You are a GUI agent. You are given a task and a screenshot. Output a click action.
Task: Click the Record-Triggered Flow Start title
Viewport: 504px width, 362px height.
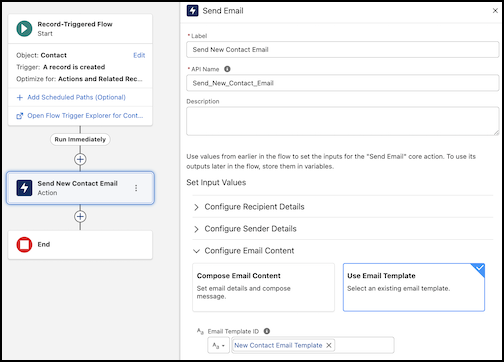click(x=75, y=24)
